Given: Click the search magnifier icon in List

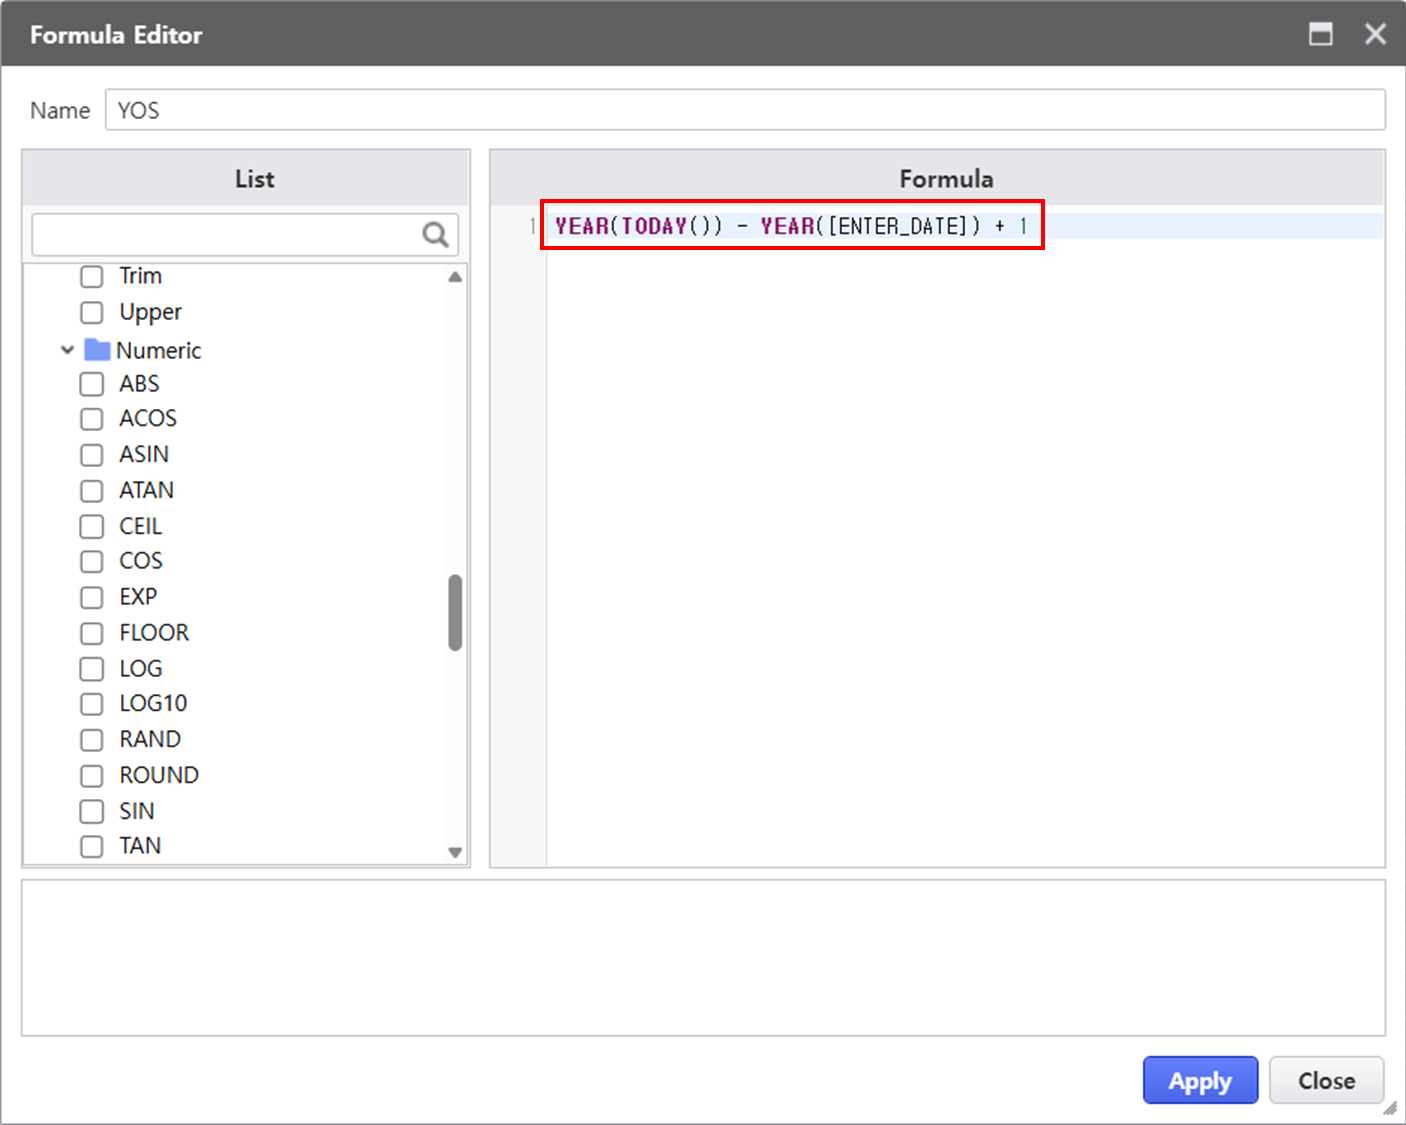Looking at the screenshot, I should pyautogui.click(x=435, y=235).
